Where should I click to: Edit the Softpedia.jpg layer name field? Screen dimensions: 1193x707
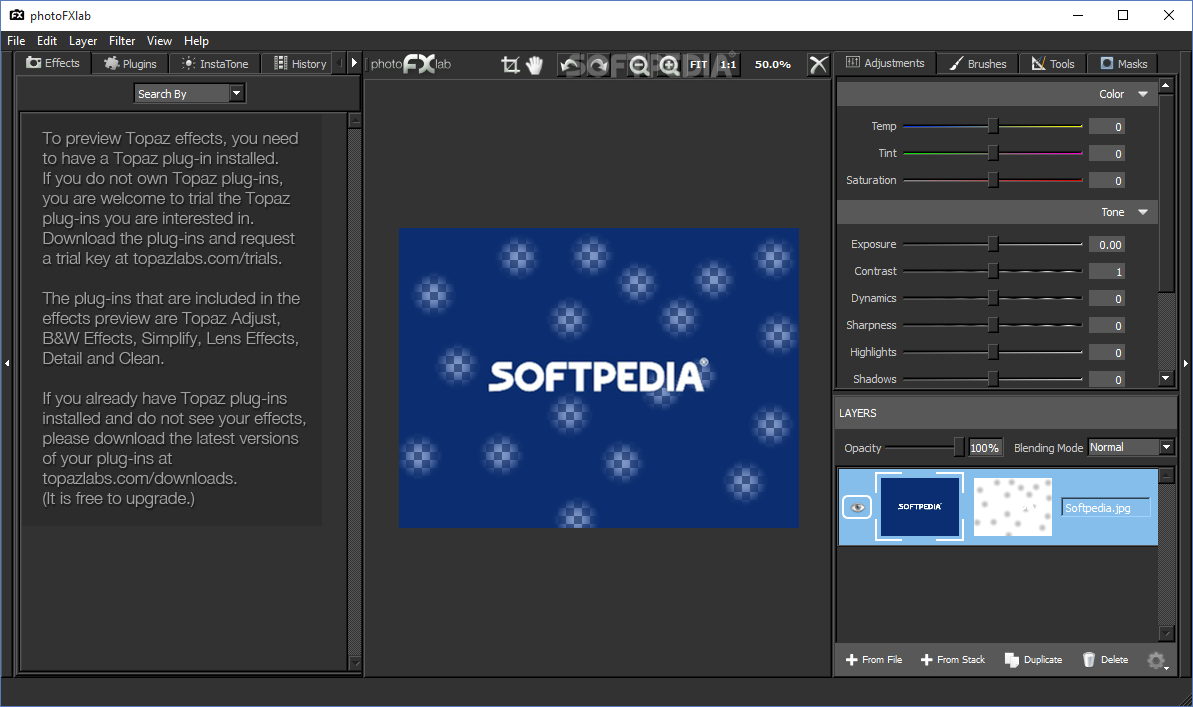[x=1106, y=508]
